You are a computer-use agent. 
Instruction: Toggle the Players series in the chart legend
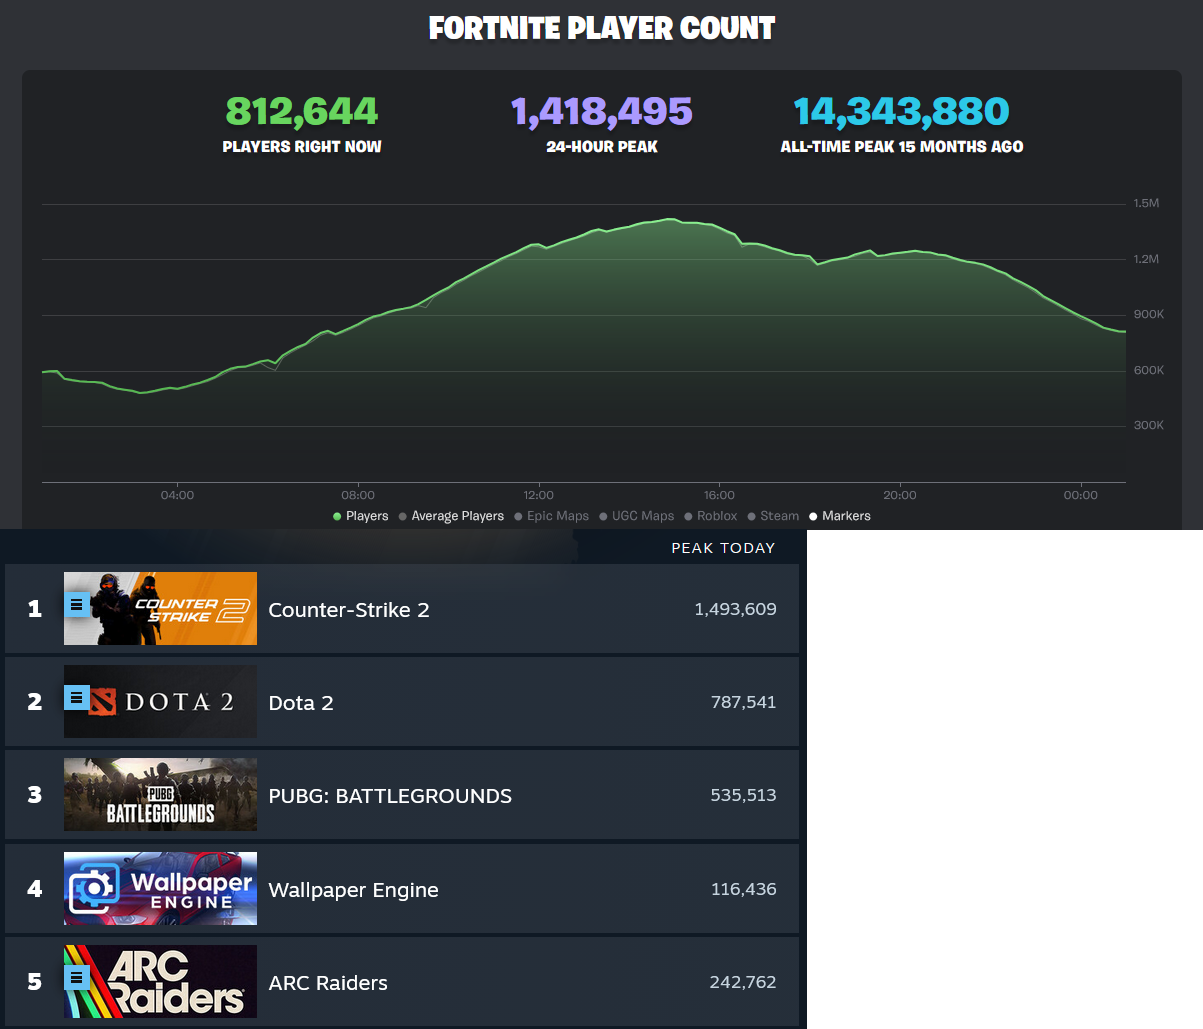click(360, 516)
